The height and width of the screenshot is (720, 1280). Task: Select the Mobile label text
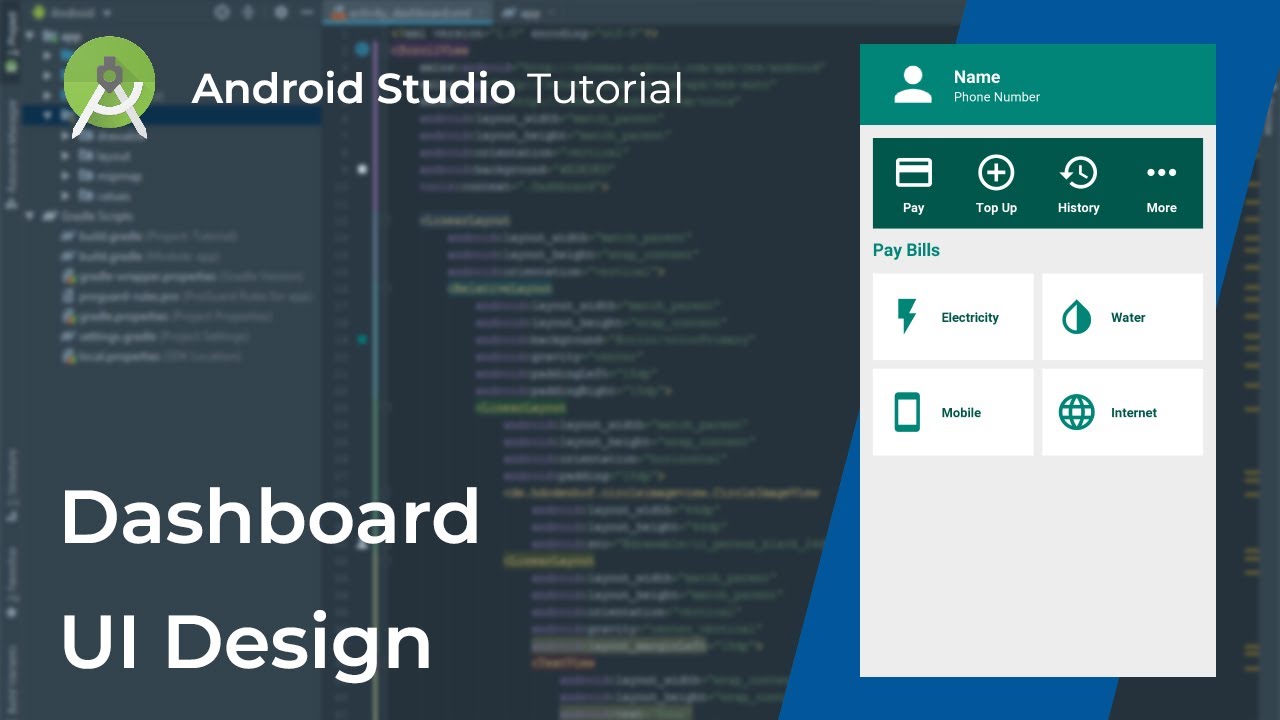961,412
